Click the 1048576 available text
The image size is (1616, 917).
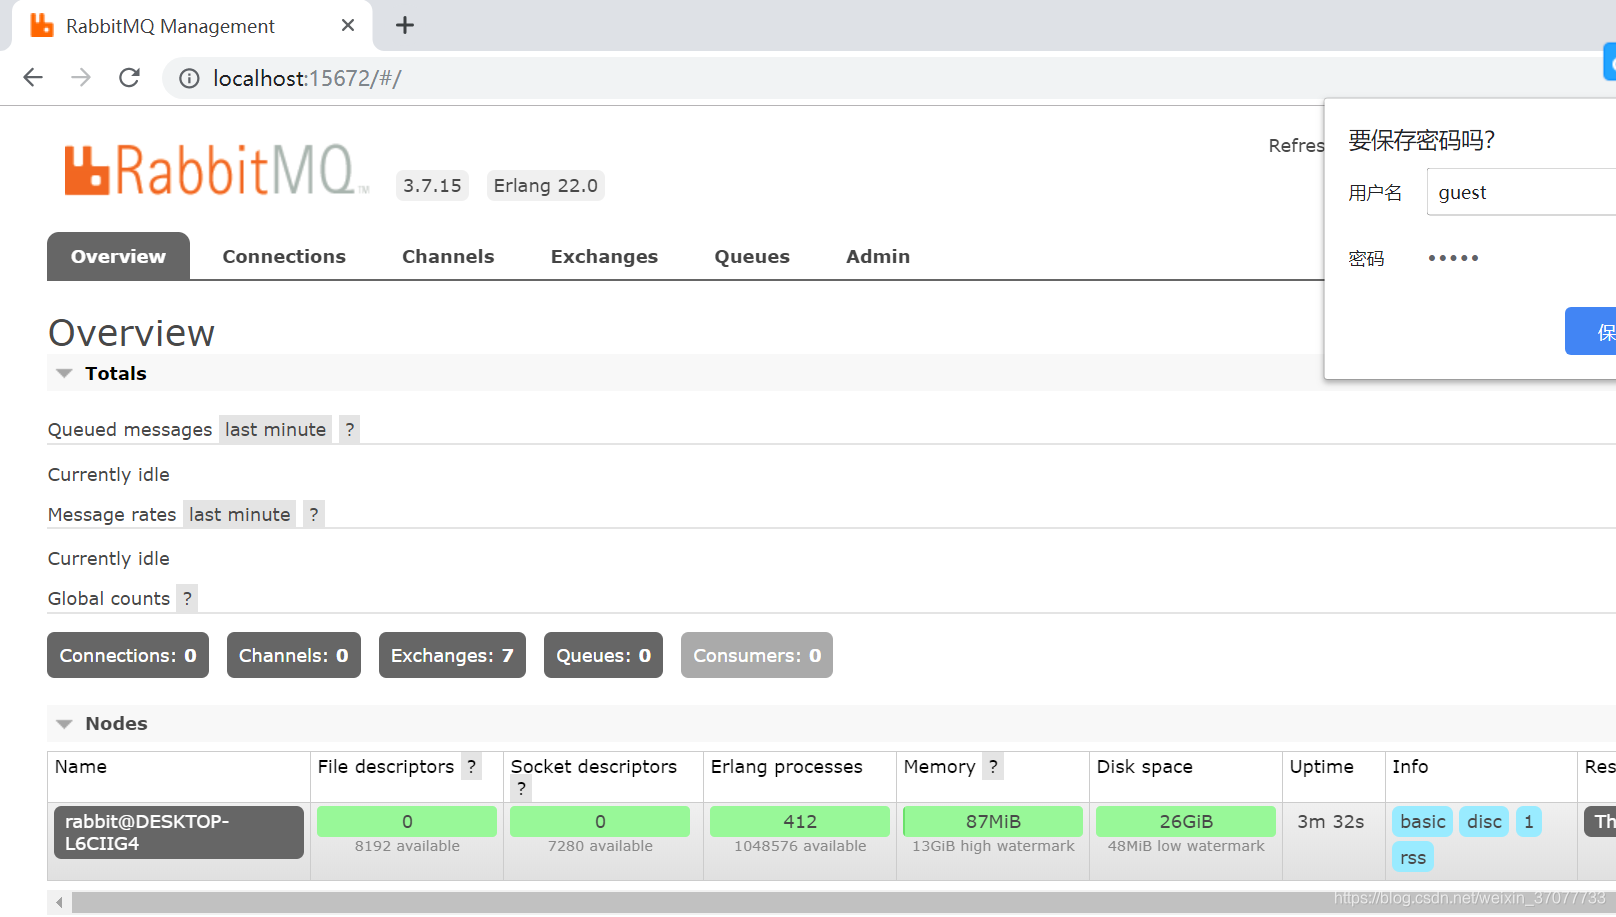click(800, 846)
